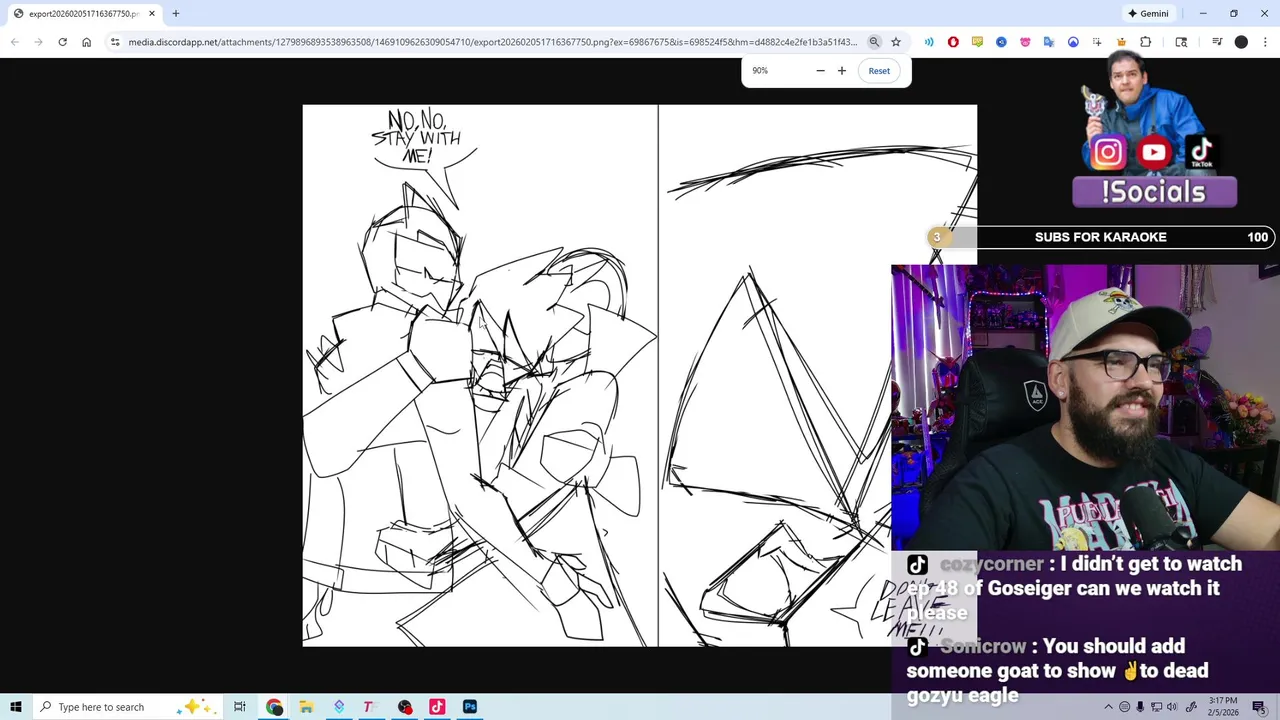Bookmark this page with the star icon
The width and height of the screenshot is (1280, 720).
(896, 42)
